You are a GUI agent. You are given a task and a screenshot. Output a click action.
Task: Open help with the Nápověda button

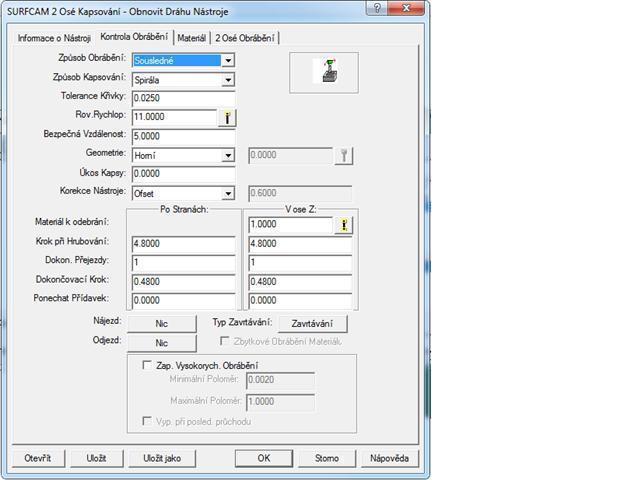390,458
